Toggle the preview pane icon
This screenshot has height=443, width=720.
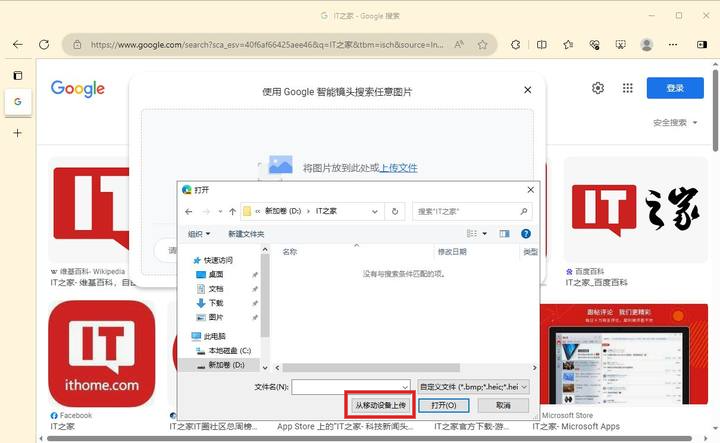tap(504, 234)
